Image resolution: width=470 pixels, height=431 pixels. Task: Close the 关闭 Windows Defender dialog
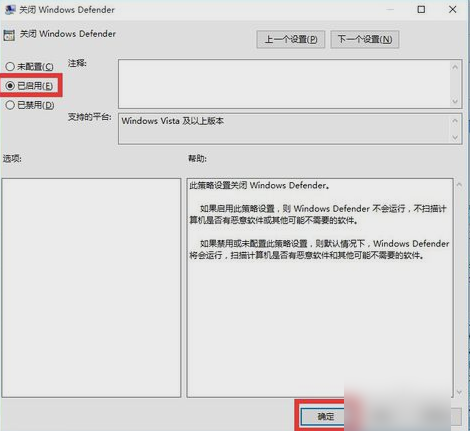[452, 9]
